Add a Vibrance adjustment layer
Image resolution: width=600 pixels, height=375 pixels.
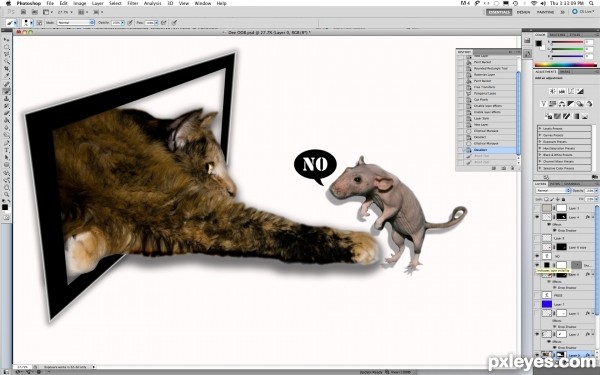(543, 104)
